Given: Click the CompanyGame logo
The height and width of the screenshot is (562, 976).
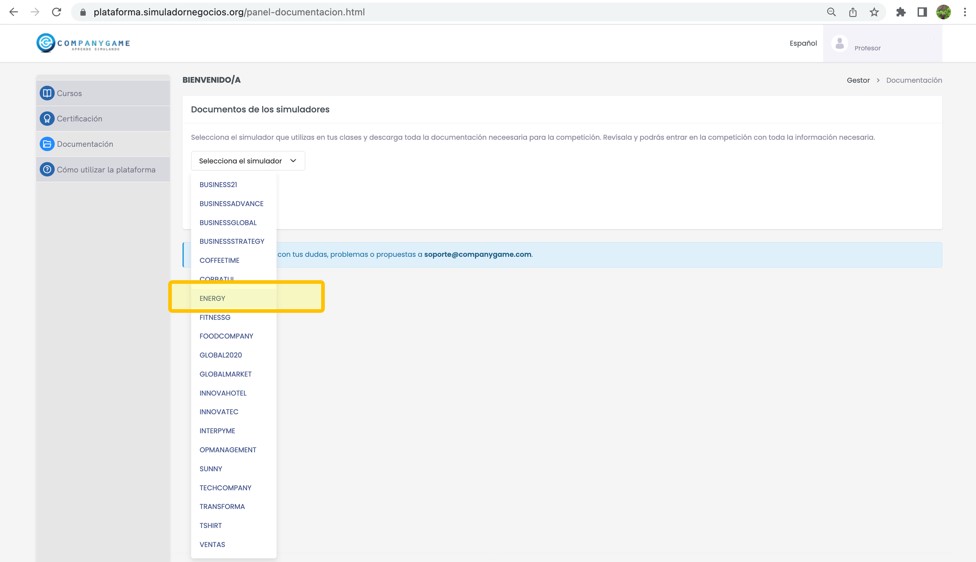Looking at the screenshot, I should (x=83, y=43).
